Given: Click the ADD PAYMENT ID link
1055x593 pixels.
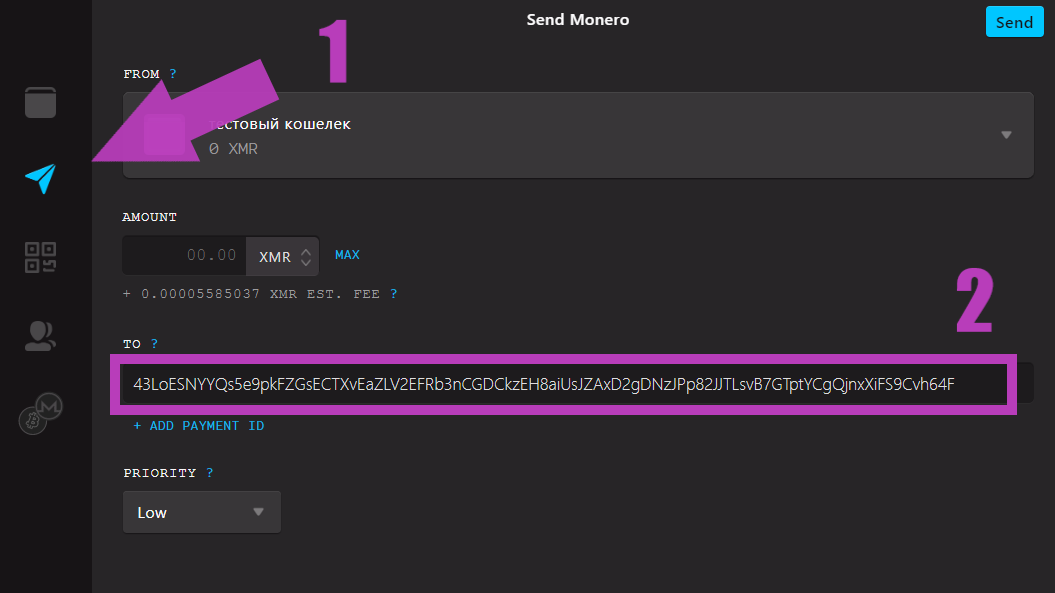Looking at the screenshot, I should tap(199, 425).
